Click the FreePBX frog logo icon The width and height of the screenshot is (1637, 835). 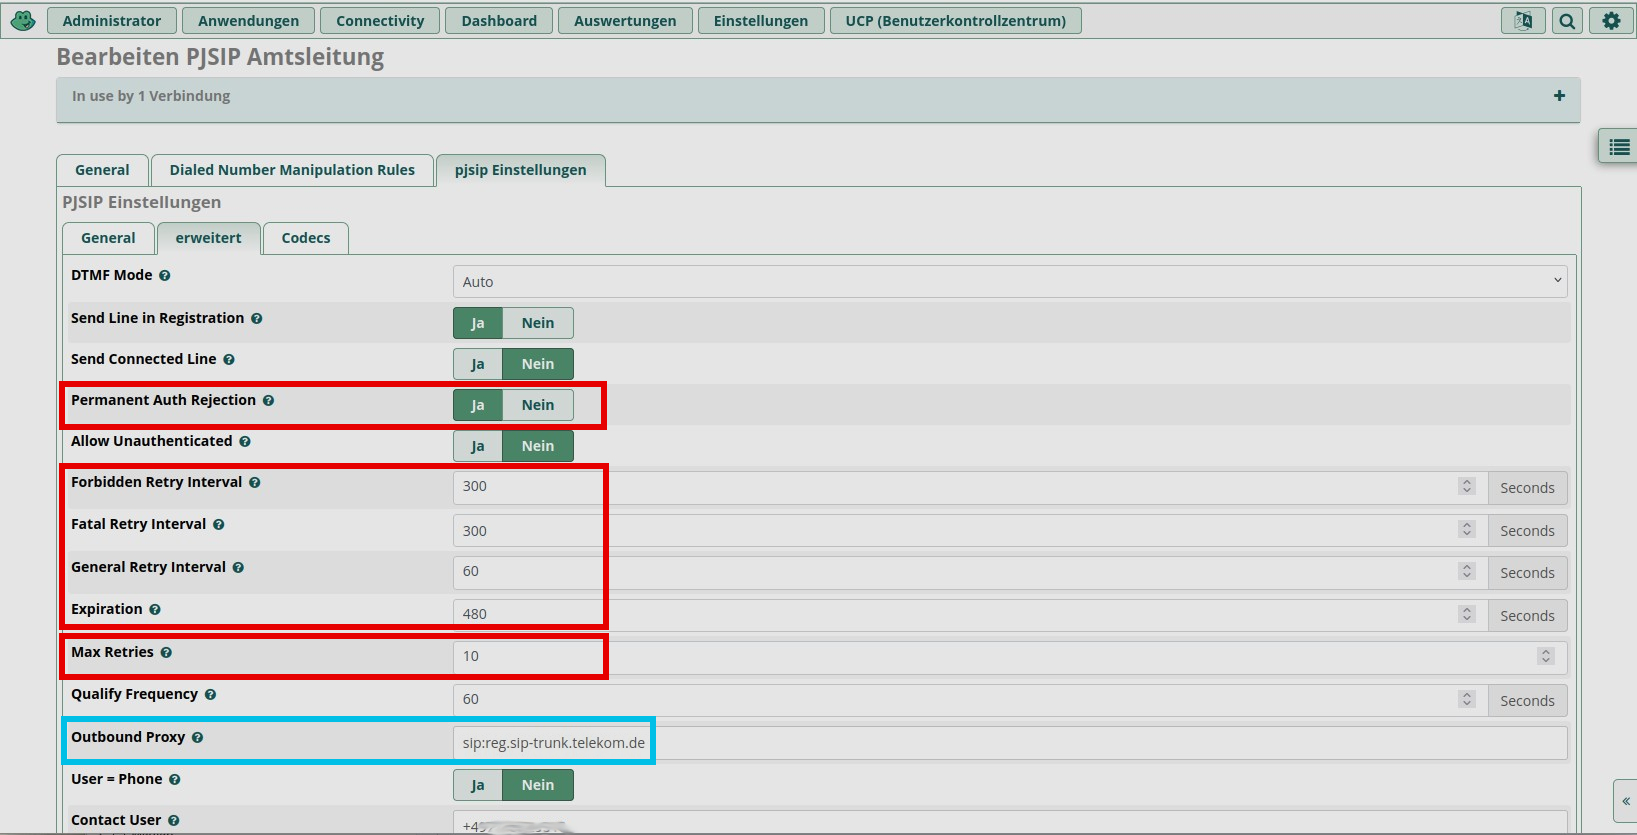pyautogui.click(x=23, y=20)
